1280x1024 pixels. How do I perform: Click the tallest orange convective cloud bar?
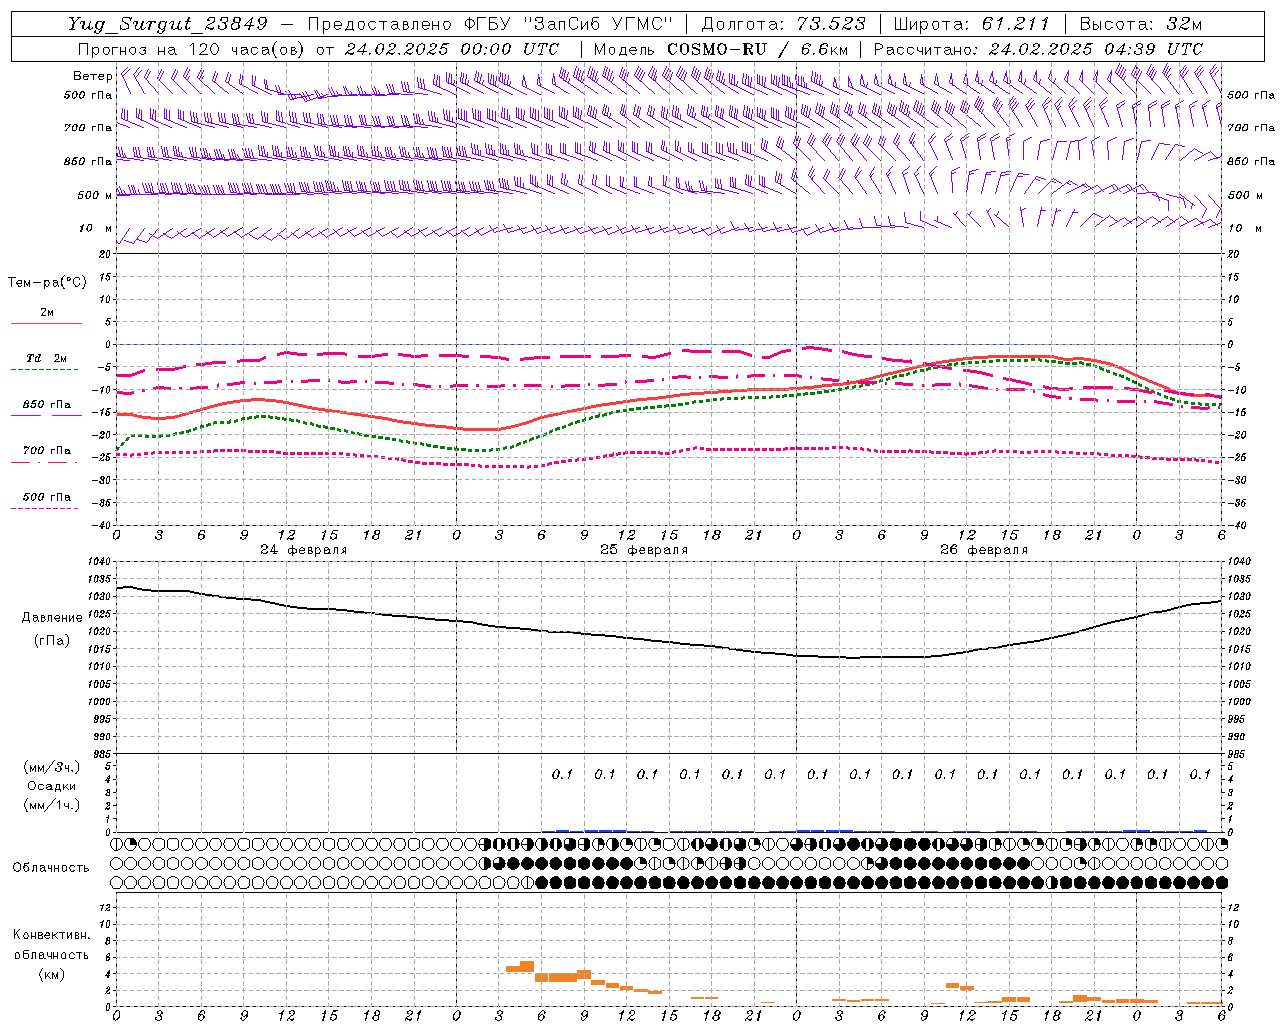tap(527, 966)
